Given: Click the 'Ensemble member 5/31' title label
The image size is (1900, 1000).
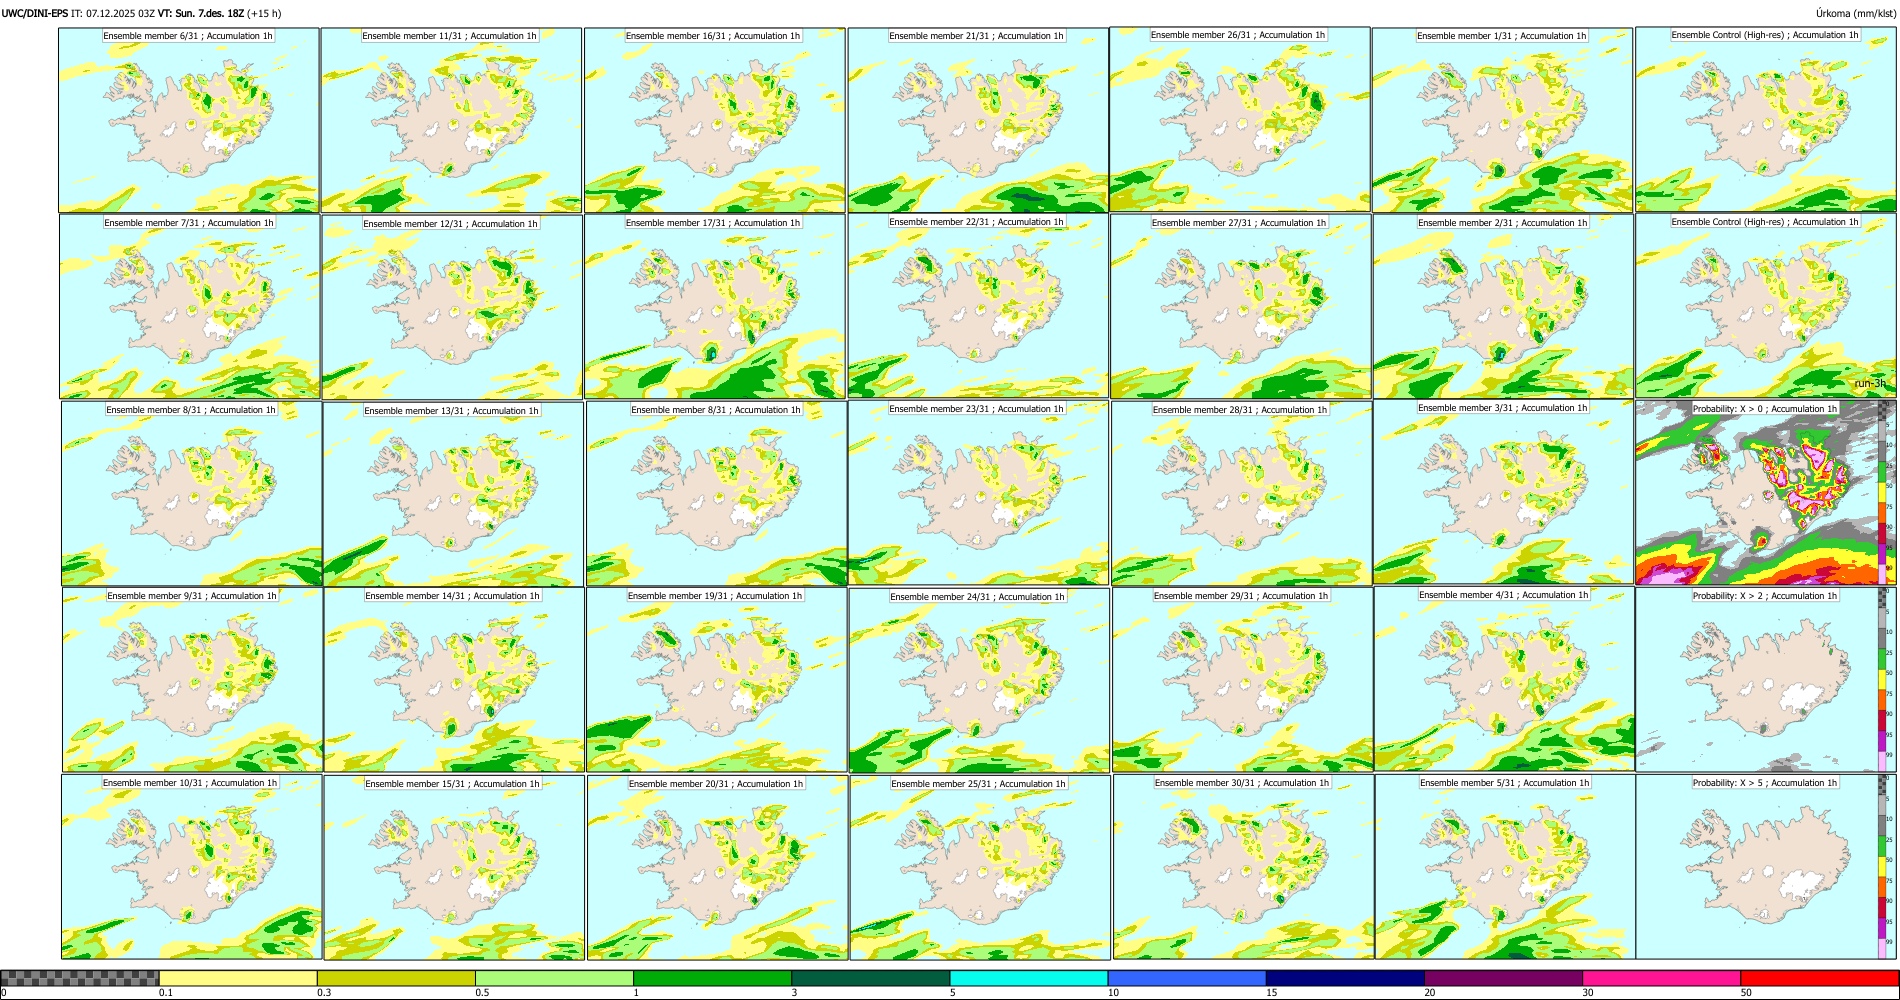Looking at the screenshot, I should coord(1505,783).
